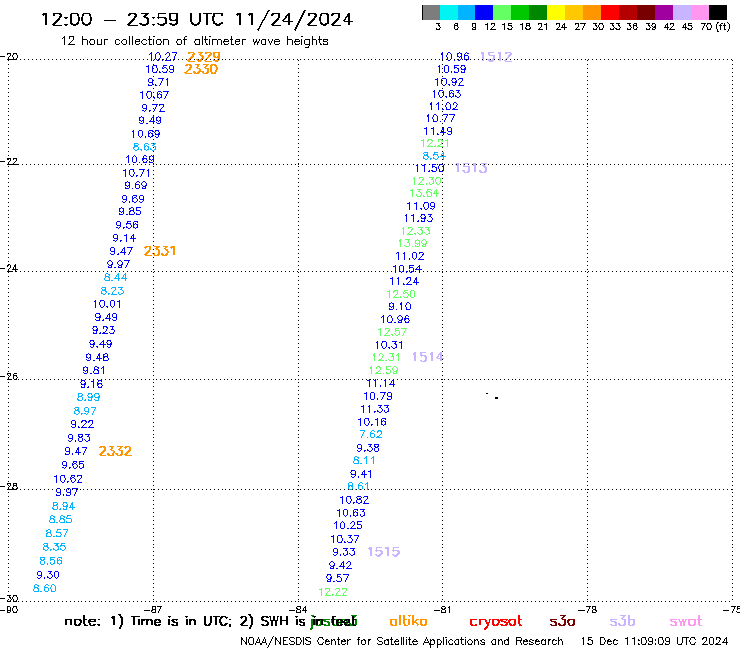The width and height of the screenshot is (740, 650).
Task: Click the 12.50 wave height value
Action: click(x=401, y=294)
